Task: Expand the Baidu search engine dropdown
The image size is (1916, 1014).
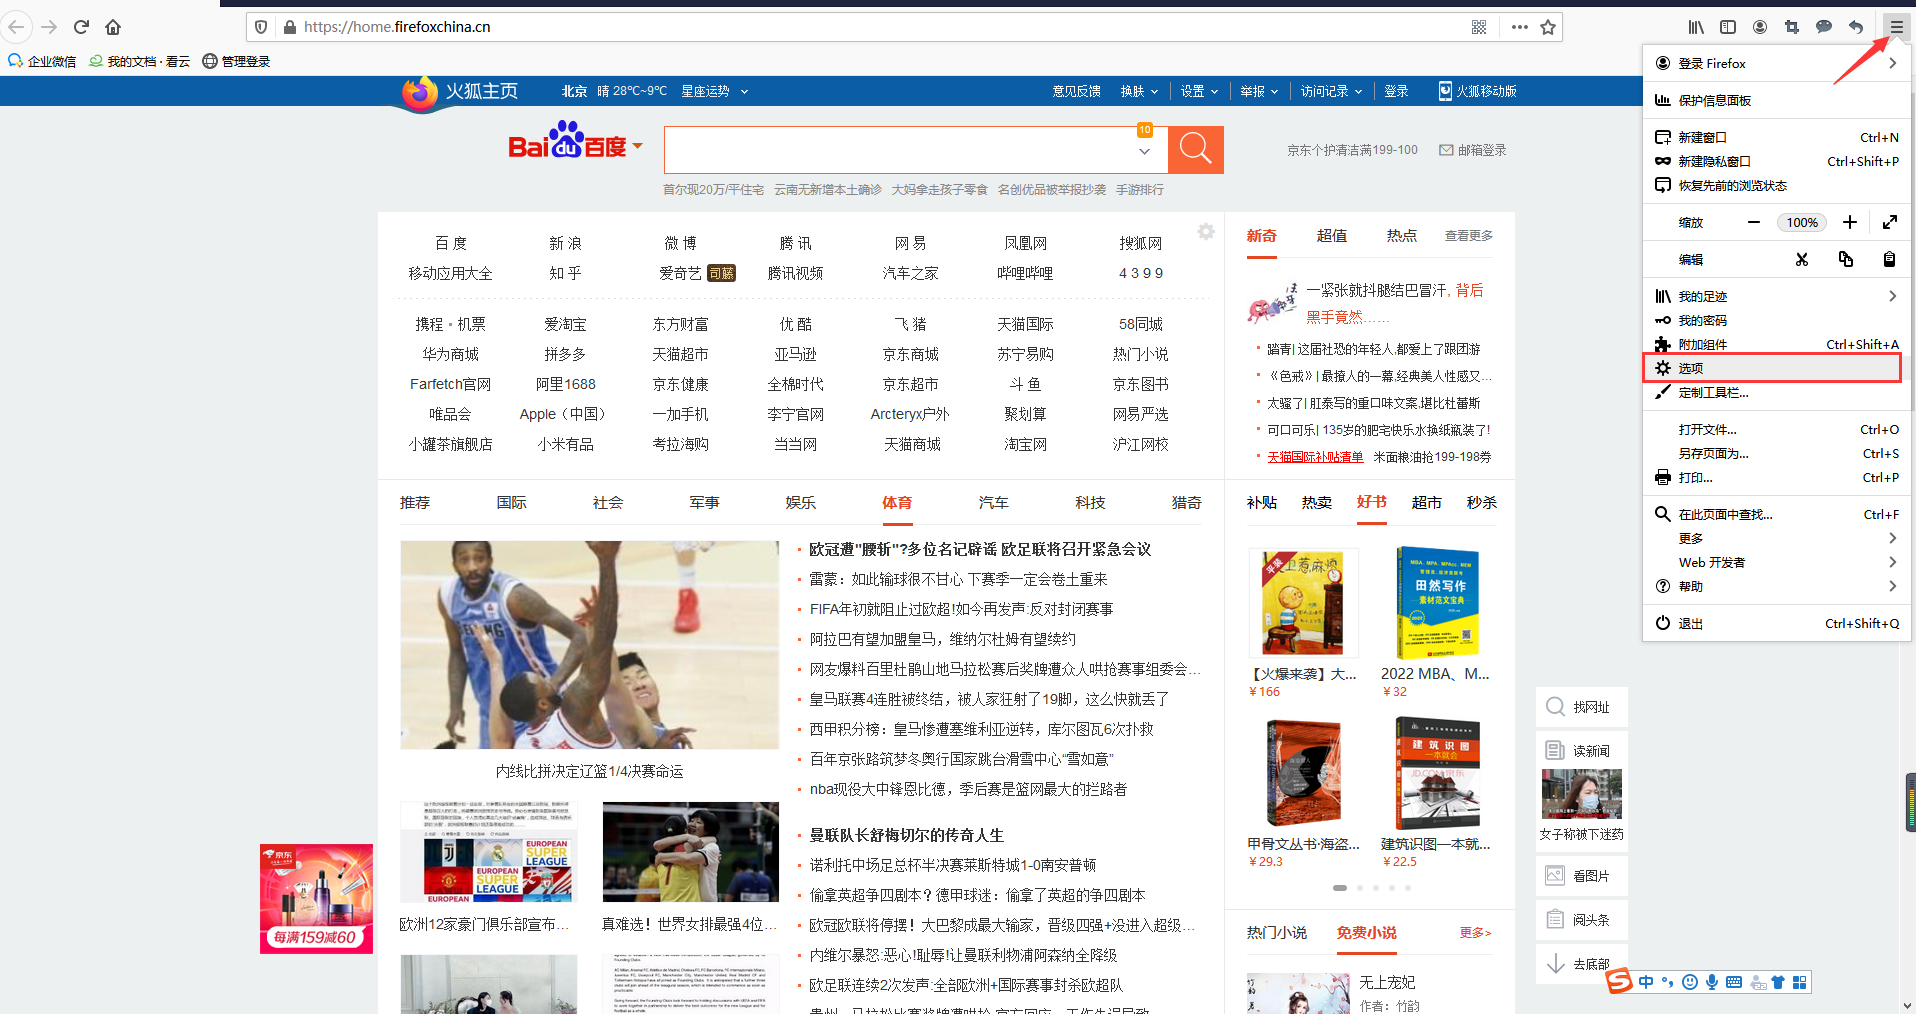Action: point(637,146)
